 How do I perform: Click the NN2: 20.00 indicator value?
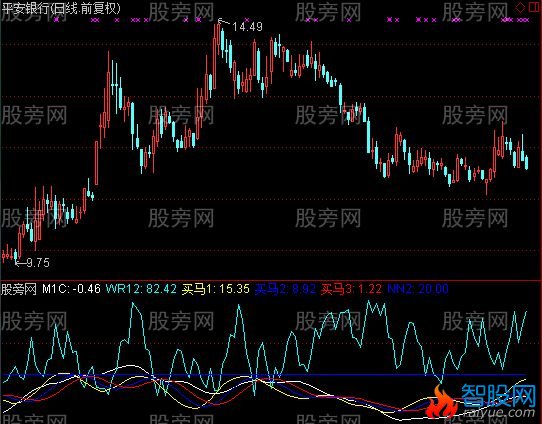[x=418, y=289]
